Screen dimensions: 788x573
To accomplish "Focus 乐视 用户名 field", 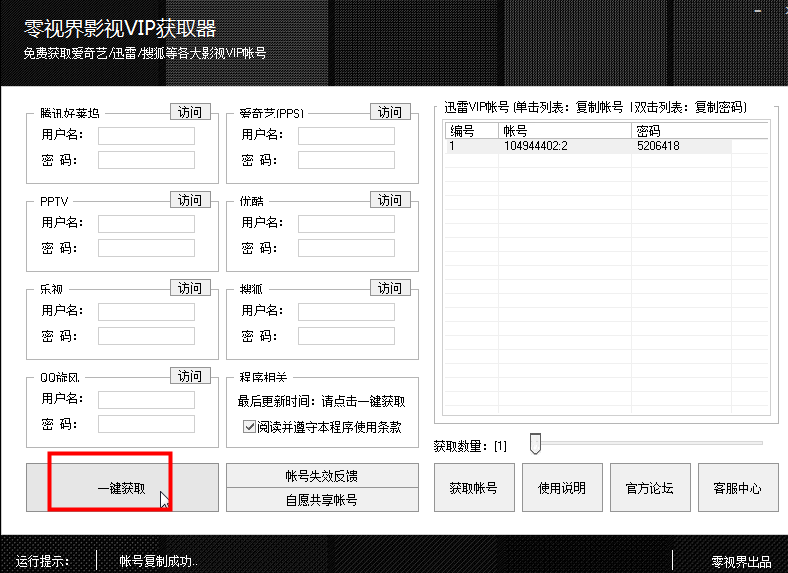I will point(146,312).
